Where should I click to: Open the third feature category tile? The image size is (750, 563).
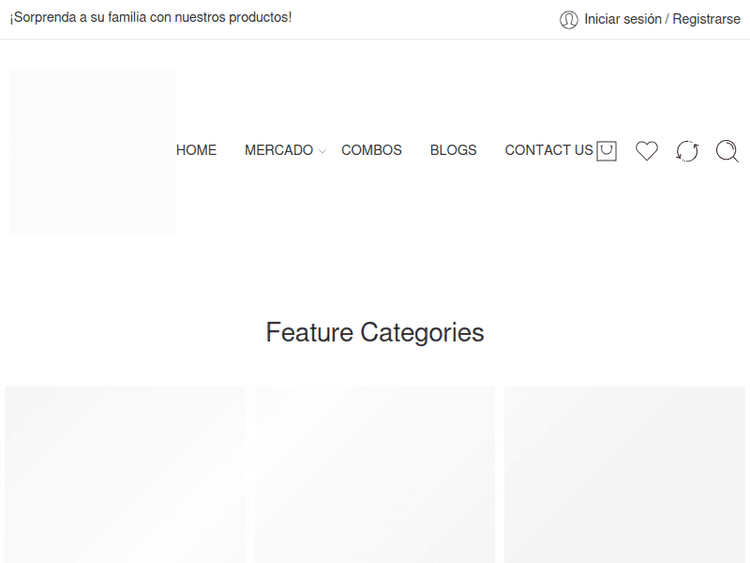pyautogui.click(x=624, y=474)
